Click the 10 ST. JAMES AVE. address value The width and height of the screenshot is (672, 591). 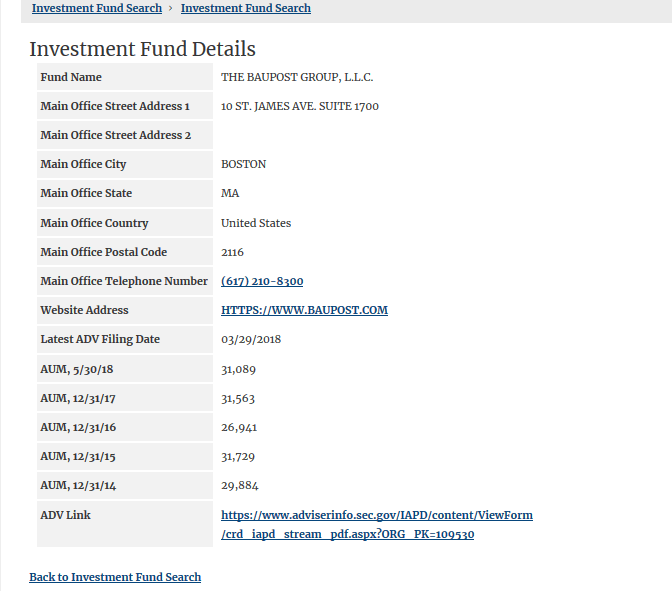299,106
